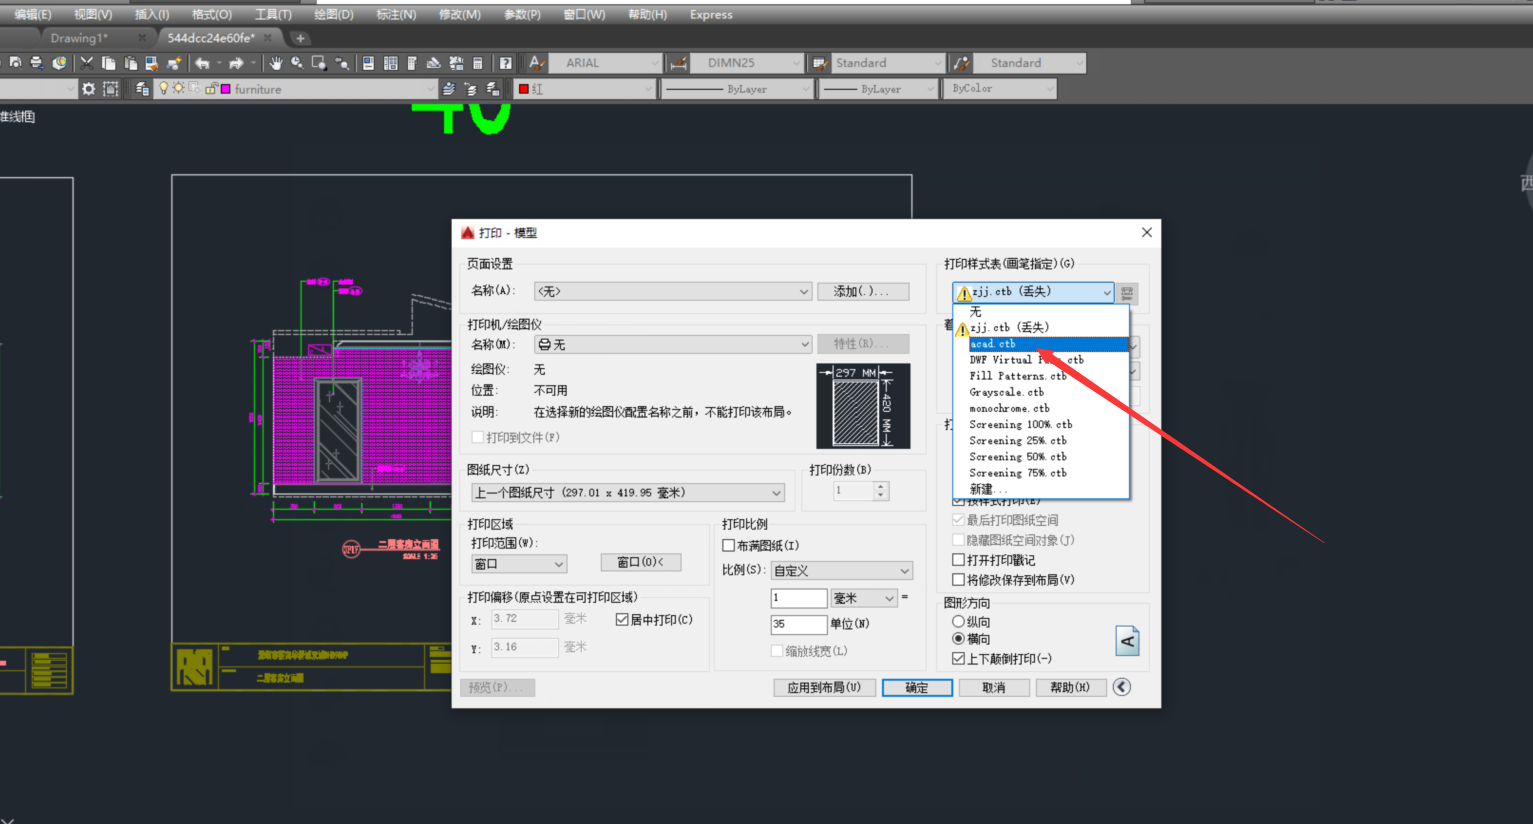Select the Zoom Previous tool
The height and width of the screenshot is (824, 1533).
[341, 62]
